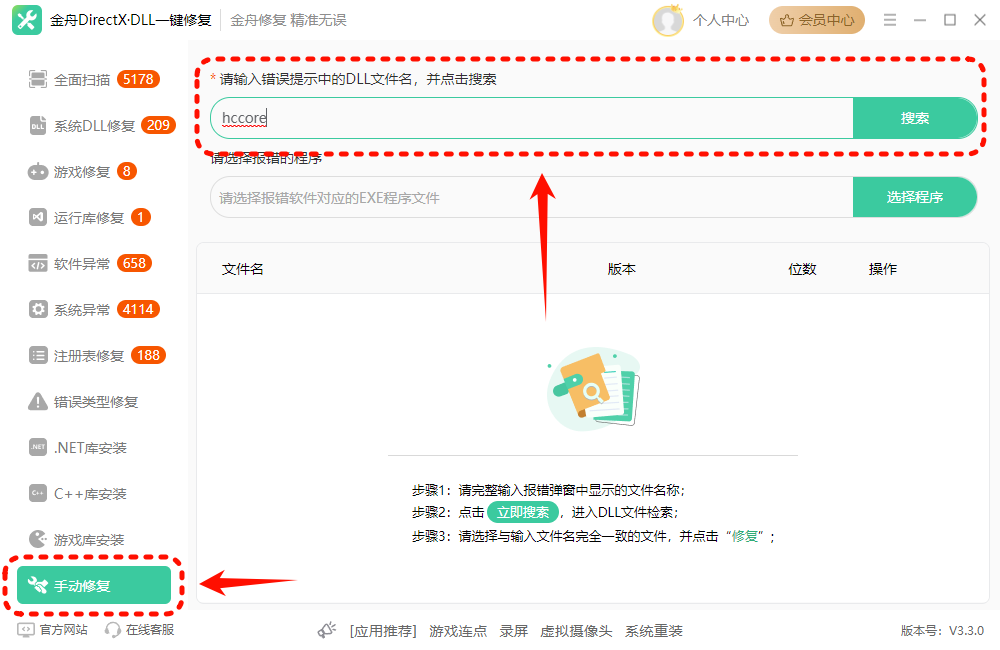The height and width of the screenshot is (650, 1000).
Task: Click the 运行库修复 icon
Action: pyautogui.click(x=38, y=218)
